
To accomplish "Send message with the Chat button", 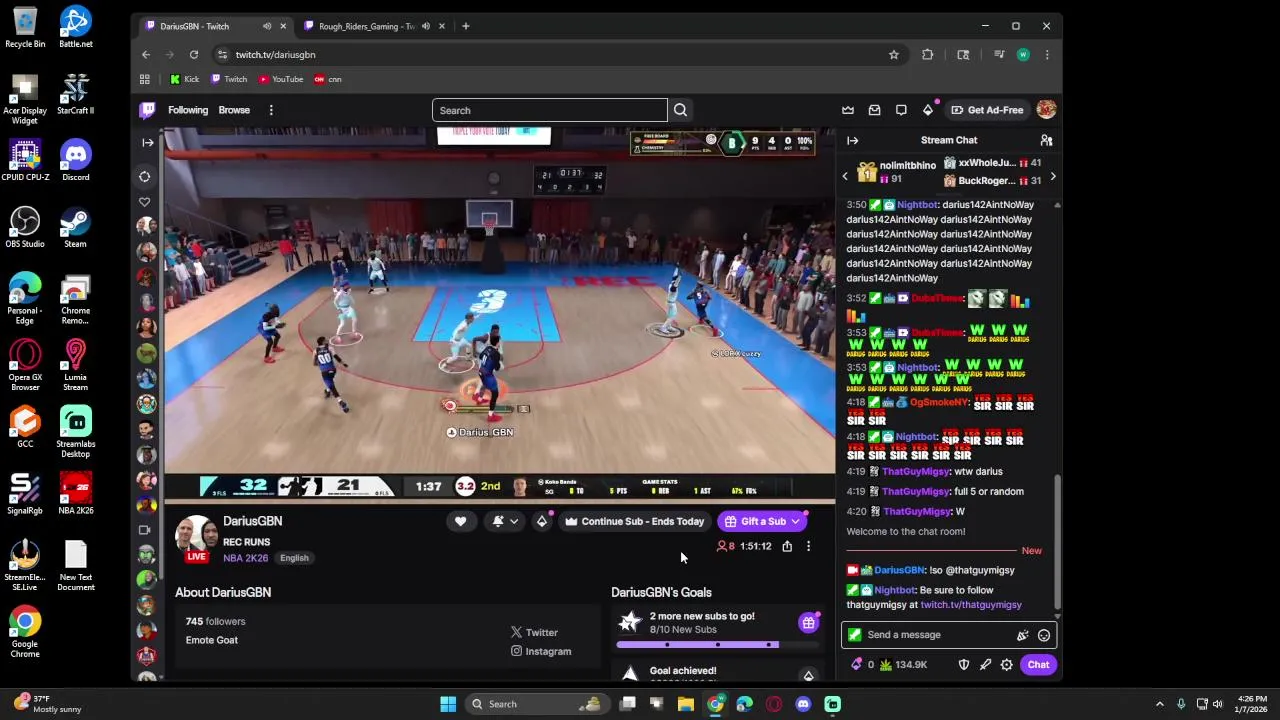I will [1038, 665].
